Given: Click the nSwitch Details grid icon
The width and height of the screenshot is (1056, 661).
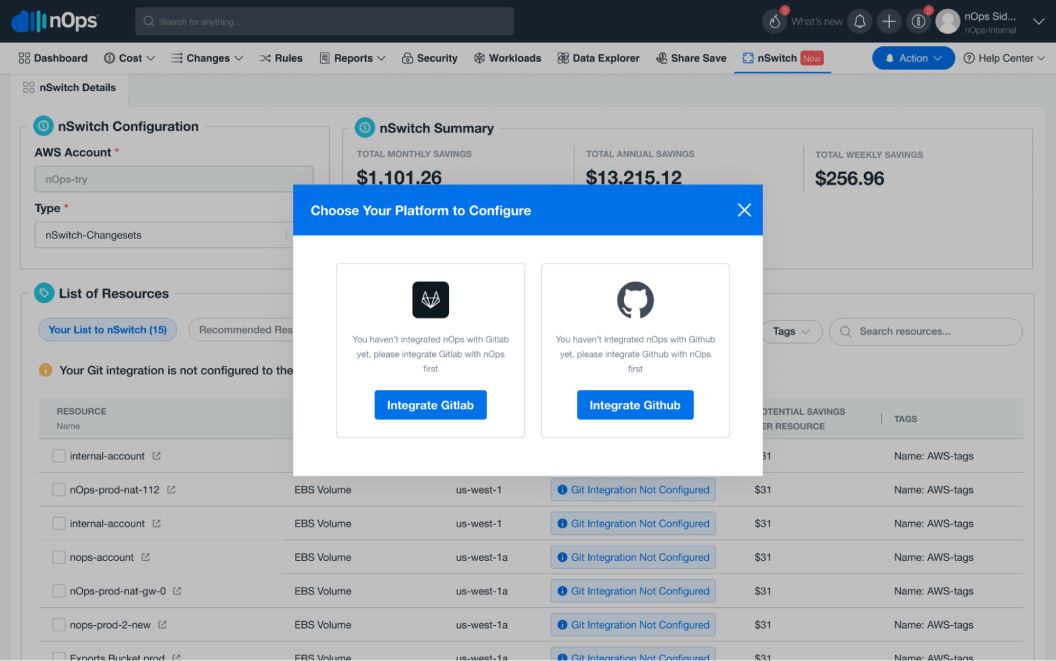Looking at the screenshot, I should point(28,88).
